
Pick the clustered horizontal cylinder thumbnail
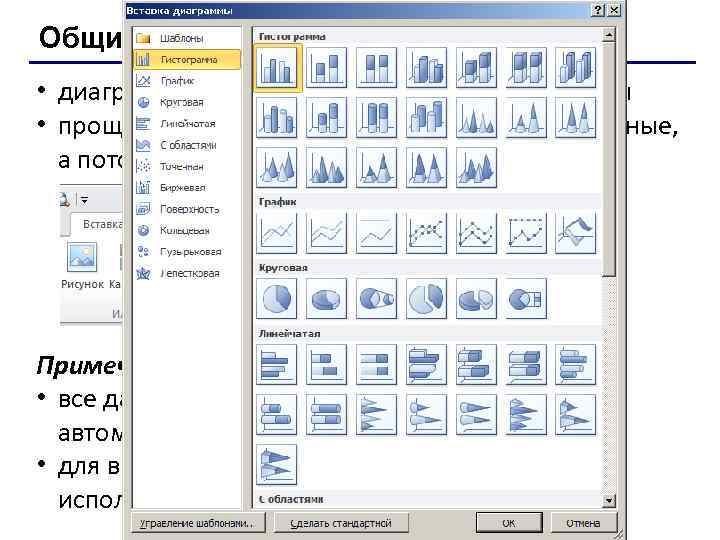point(576,365)
